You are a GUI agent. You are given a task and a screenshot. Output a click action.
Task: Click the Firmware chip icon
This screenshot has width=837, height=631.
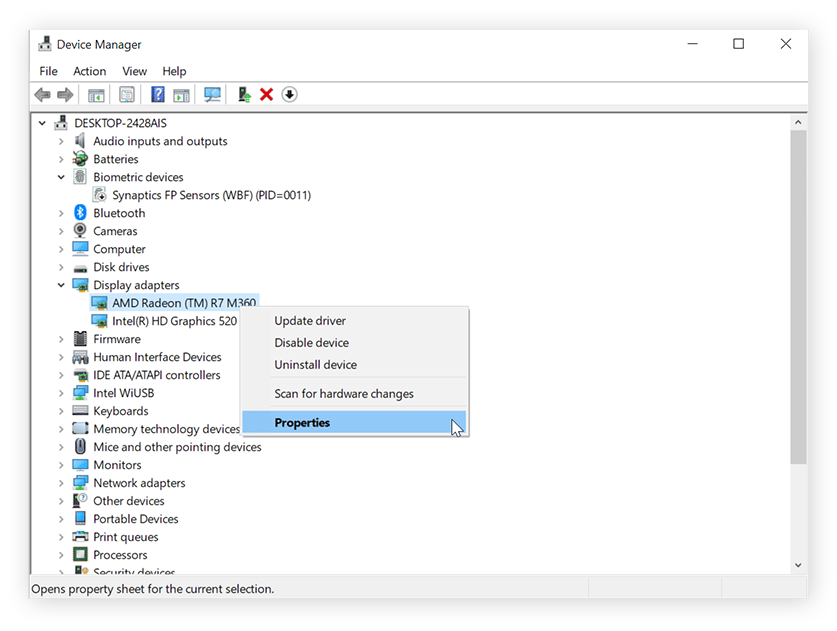[x=80, y=338]
